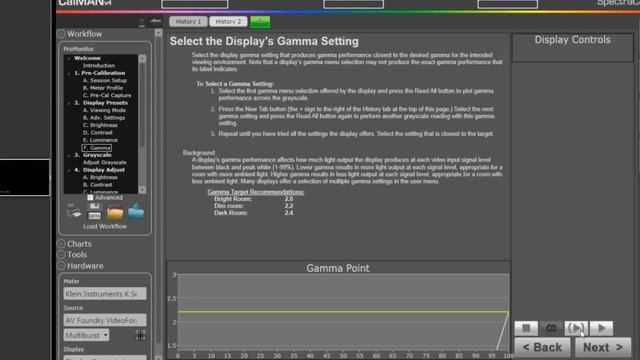Open 3. Grayscale section in tree
The height and width of the screenshot is (360, 640).
[x=93, y=155]
